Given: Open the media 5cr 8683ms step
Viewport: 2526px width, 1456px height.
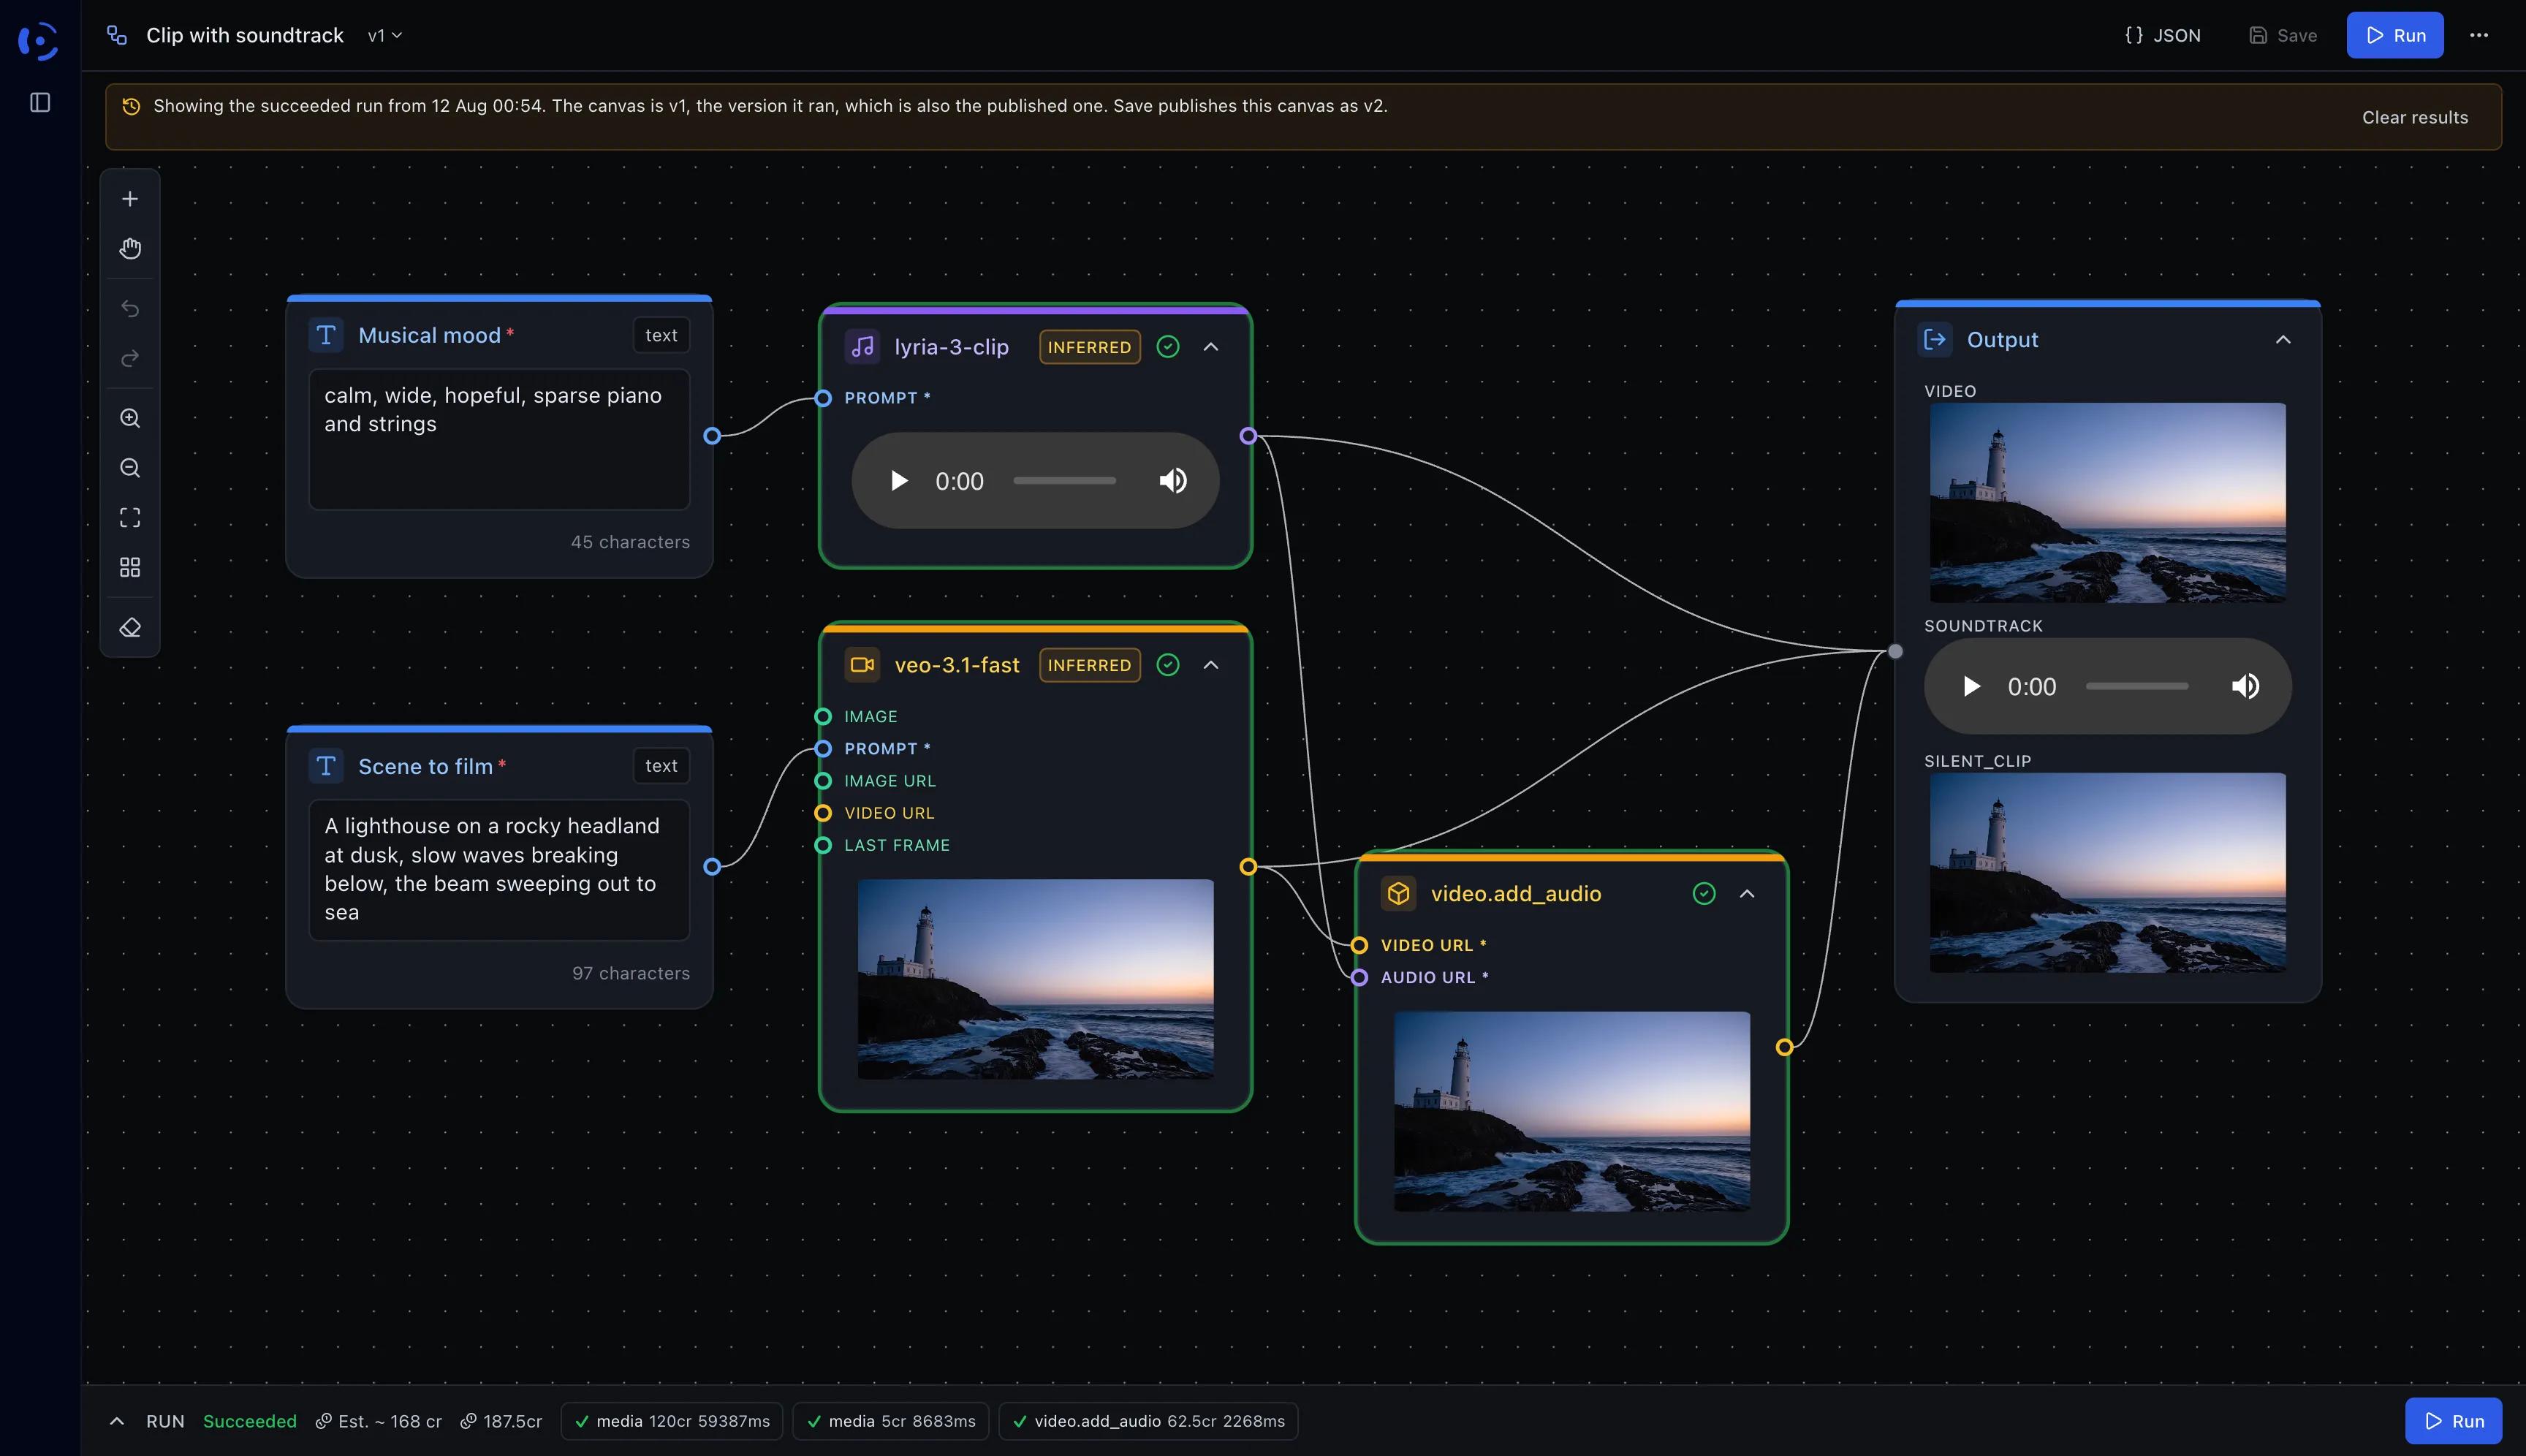Looking at the screenshot, I should pyautogui.click(x=891, y=1421).
